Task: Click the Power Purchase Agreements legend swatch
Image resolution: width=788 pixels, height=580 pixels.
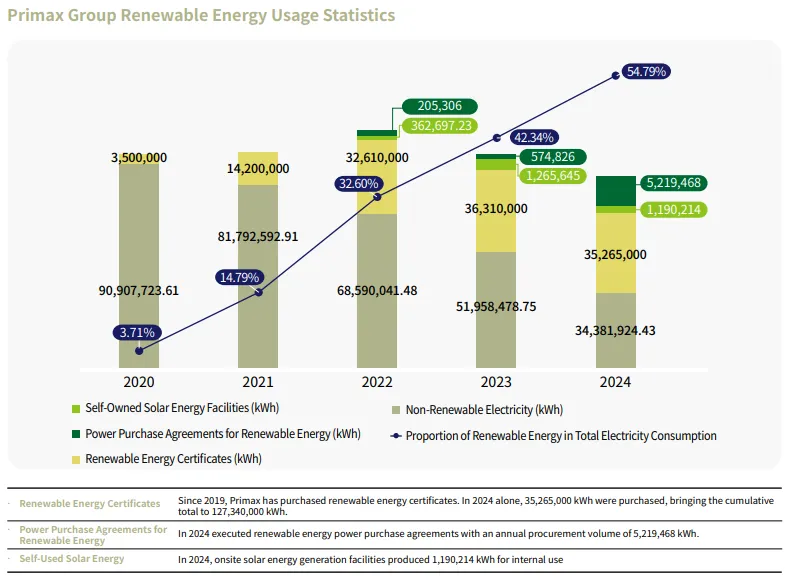Action: click(75, 435)
